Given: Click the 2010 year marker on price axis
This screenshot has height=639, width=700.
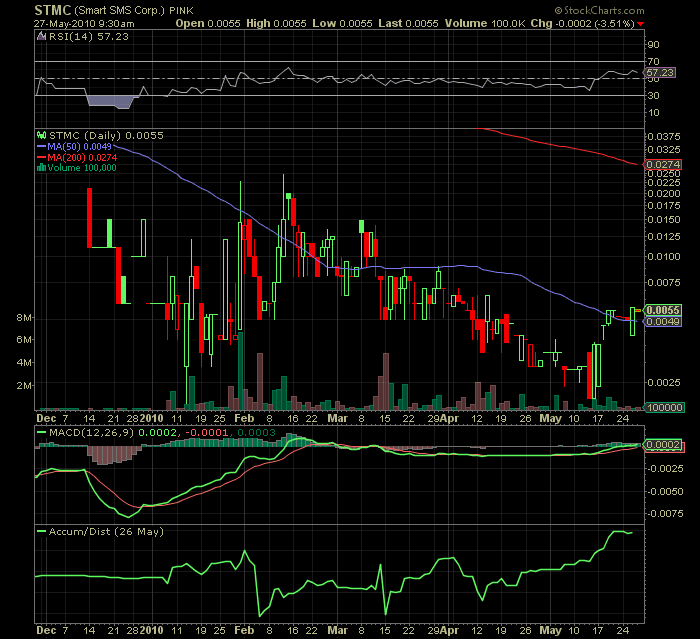Looking at the screenshot, I should (x=151, y=417).
